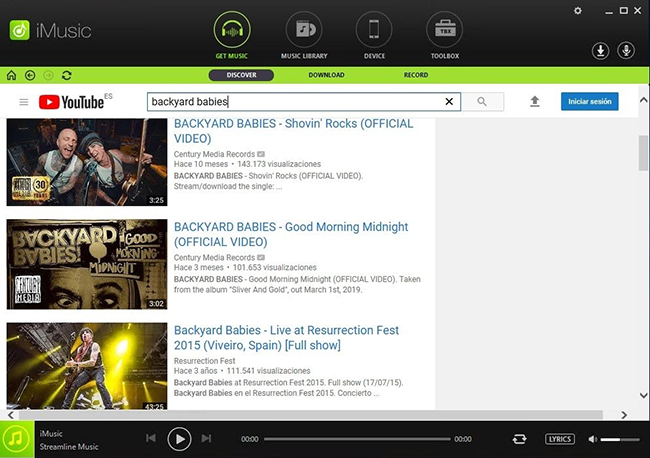
Task: Maximize the iMusic window
Action: 623,11
